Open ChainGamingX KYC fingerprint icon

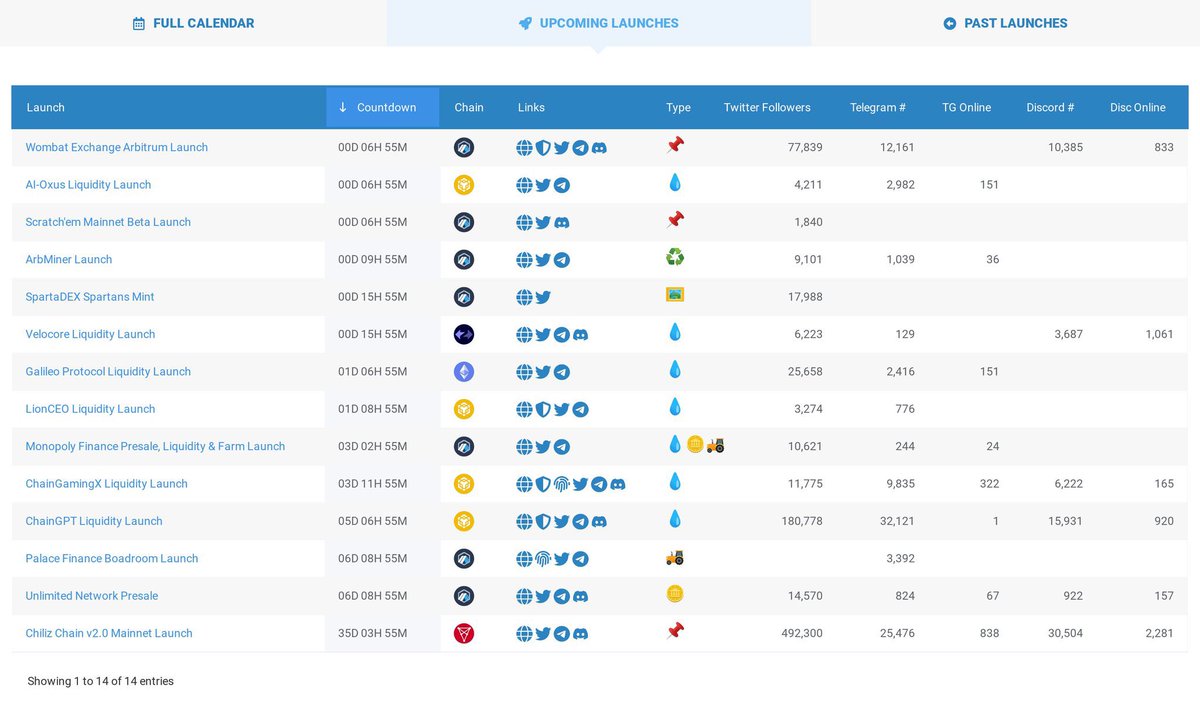coord(561,483)
